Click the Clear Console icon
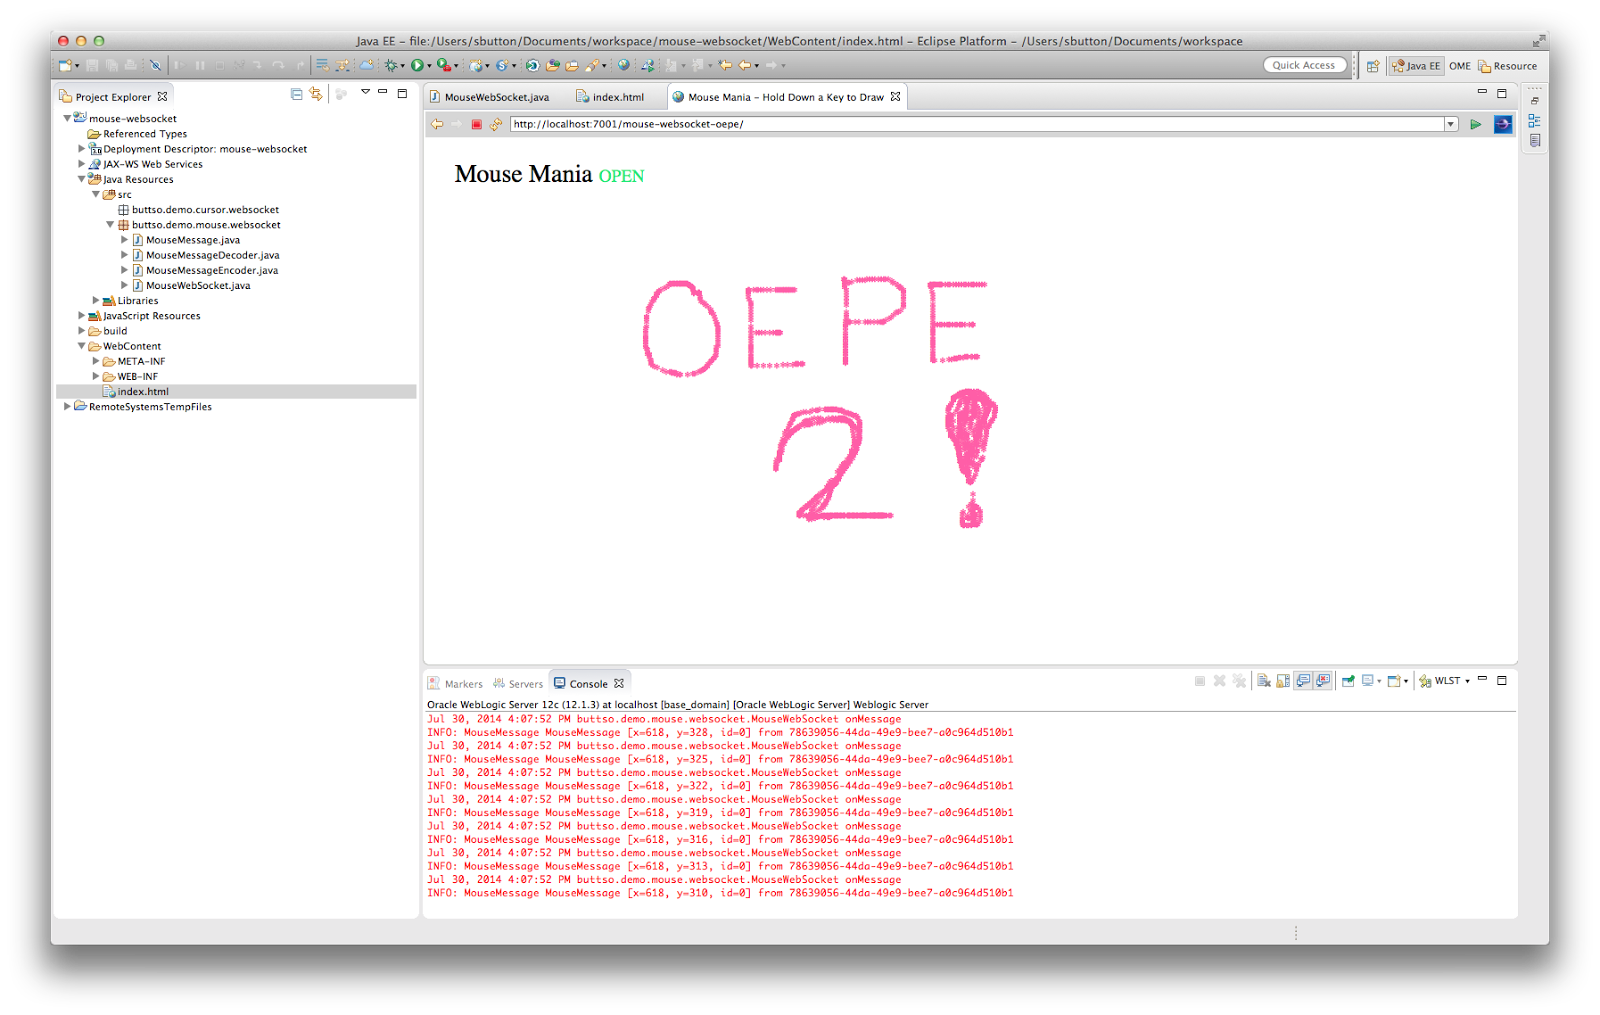1600x1015 pixels. (x=1264, y=681)
